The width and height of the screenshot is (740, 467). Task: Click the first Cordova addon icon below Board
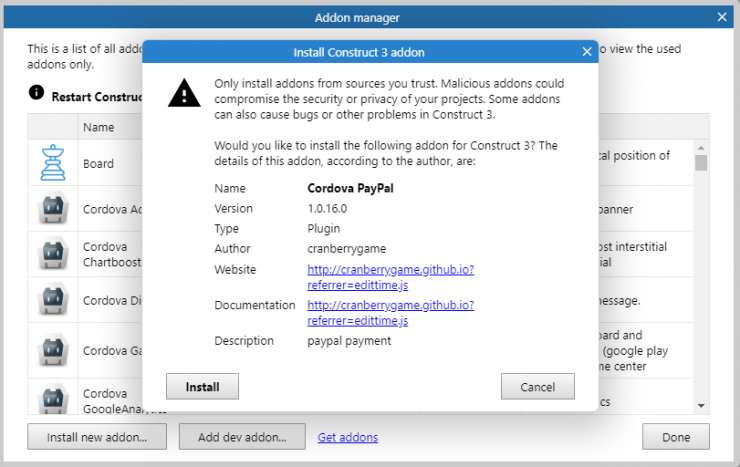(x=52, y=210)
